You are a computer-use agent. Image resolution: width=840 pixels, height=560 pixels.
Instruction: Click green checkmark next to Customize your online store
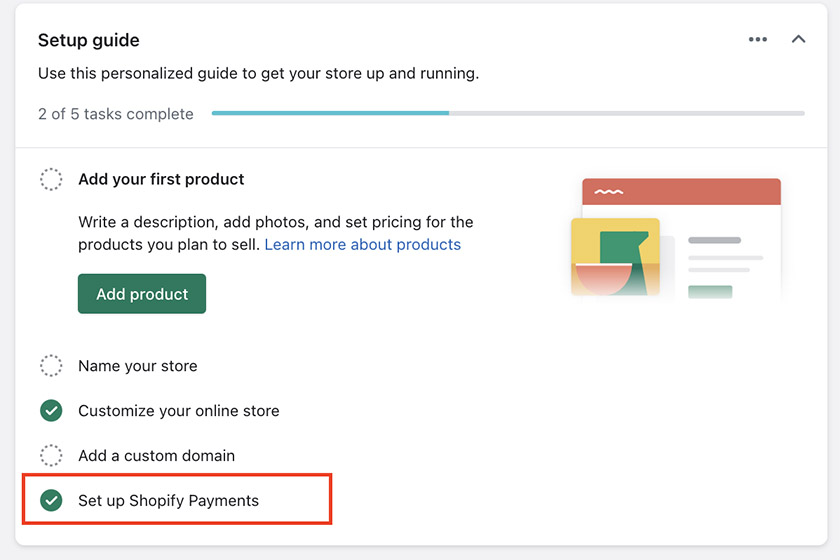click(x=51, y=410)
